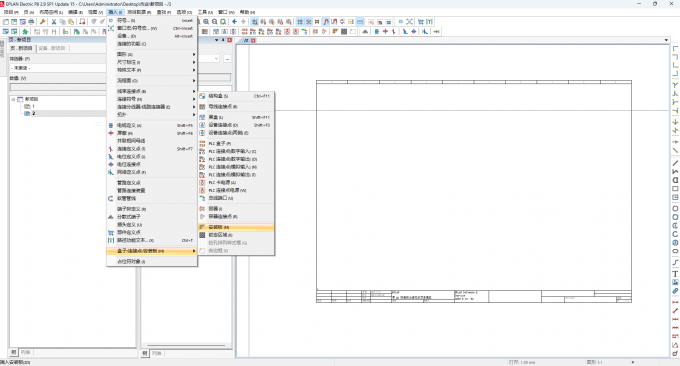This screenshot has height=366, width=680.
Task: Select 路径功能文本... in Insert menu
Action: click(x=152, y=240)
